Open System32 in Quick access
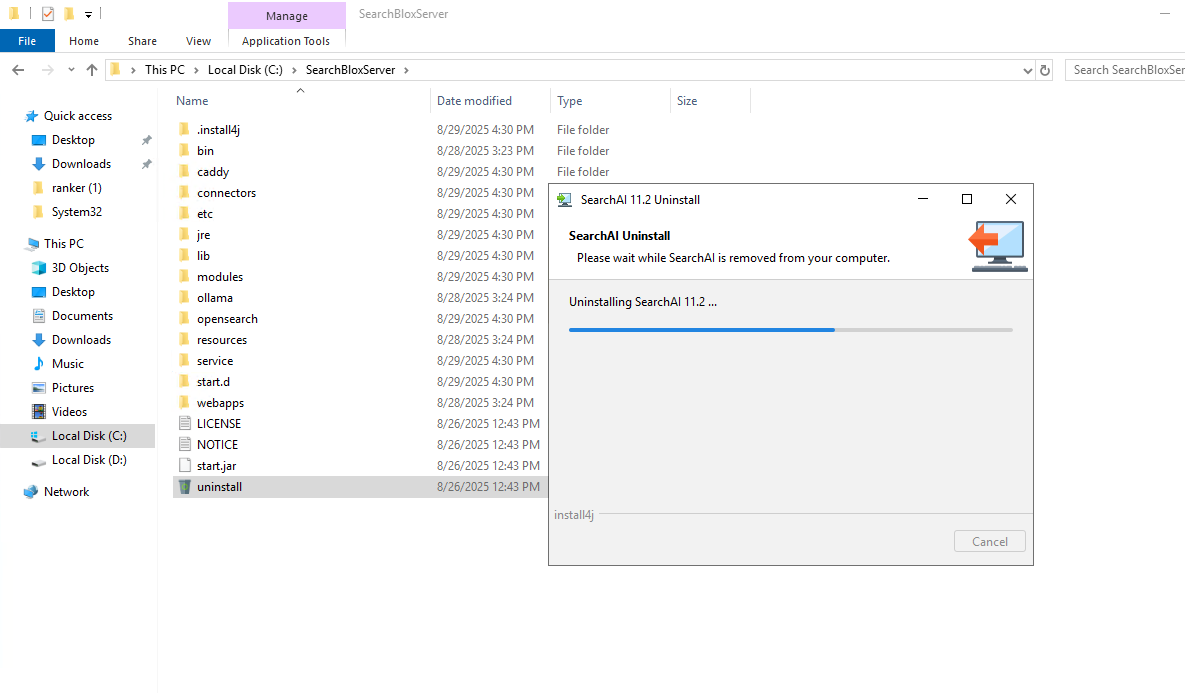The width and height of the screenshot is (1185, 693). pyautogui.click(x=76, y=212)
